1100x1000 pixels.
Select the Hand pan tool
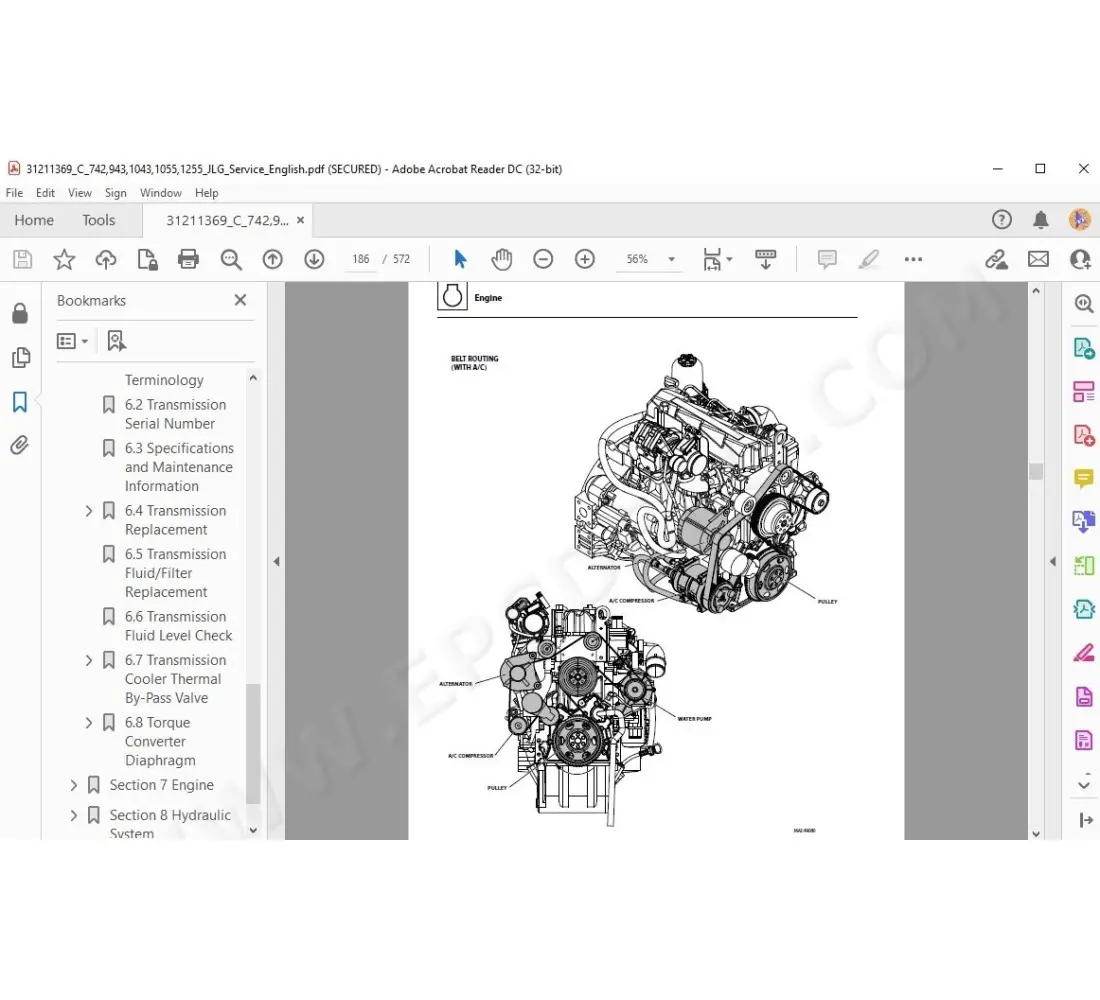coord(501,260)
